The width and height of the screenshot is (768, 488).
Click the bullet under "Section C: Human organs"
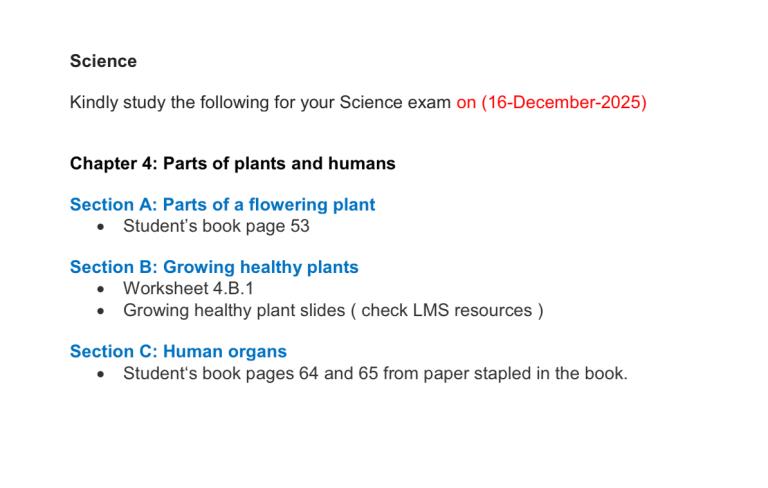[102, 375]
